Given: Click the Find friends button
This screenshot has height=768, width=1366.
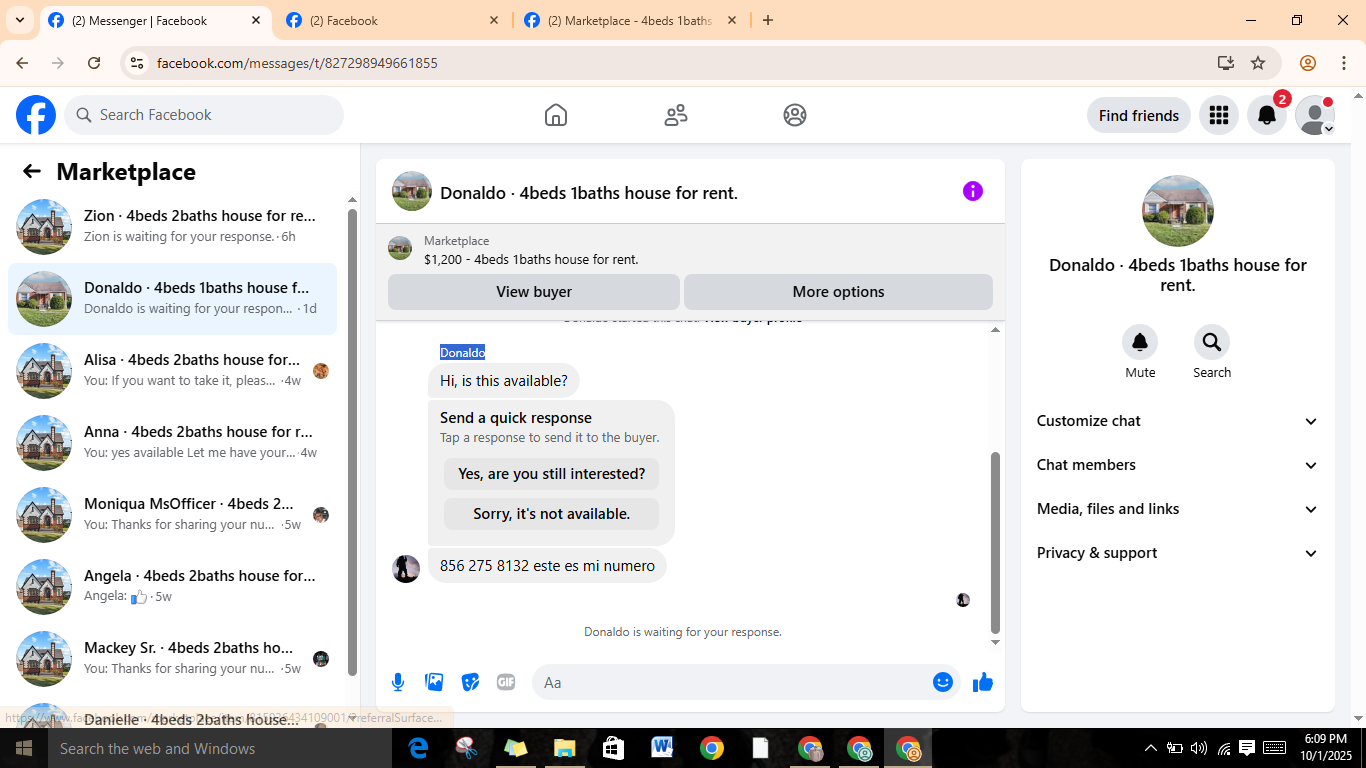Looking at the screenshot, I should (1139, 115).
